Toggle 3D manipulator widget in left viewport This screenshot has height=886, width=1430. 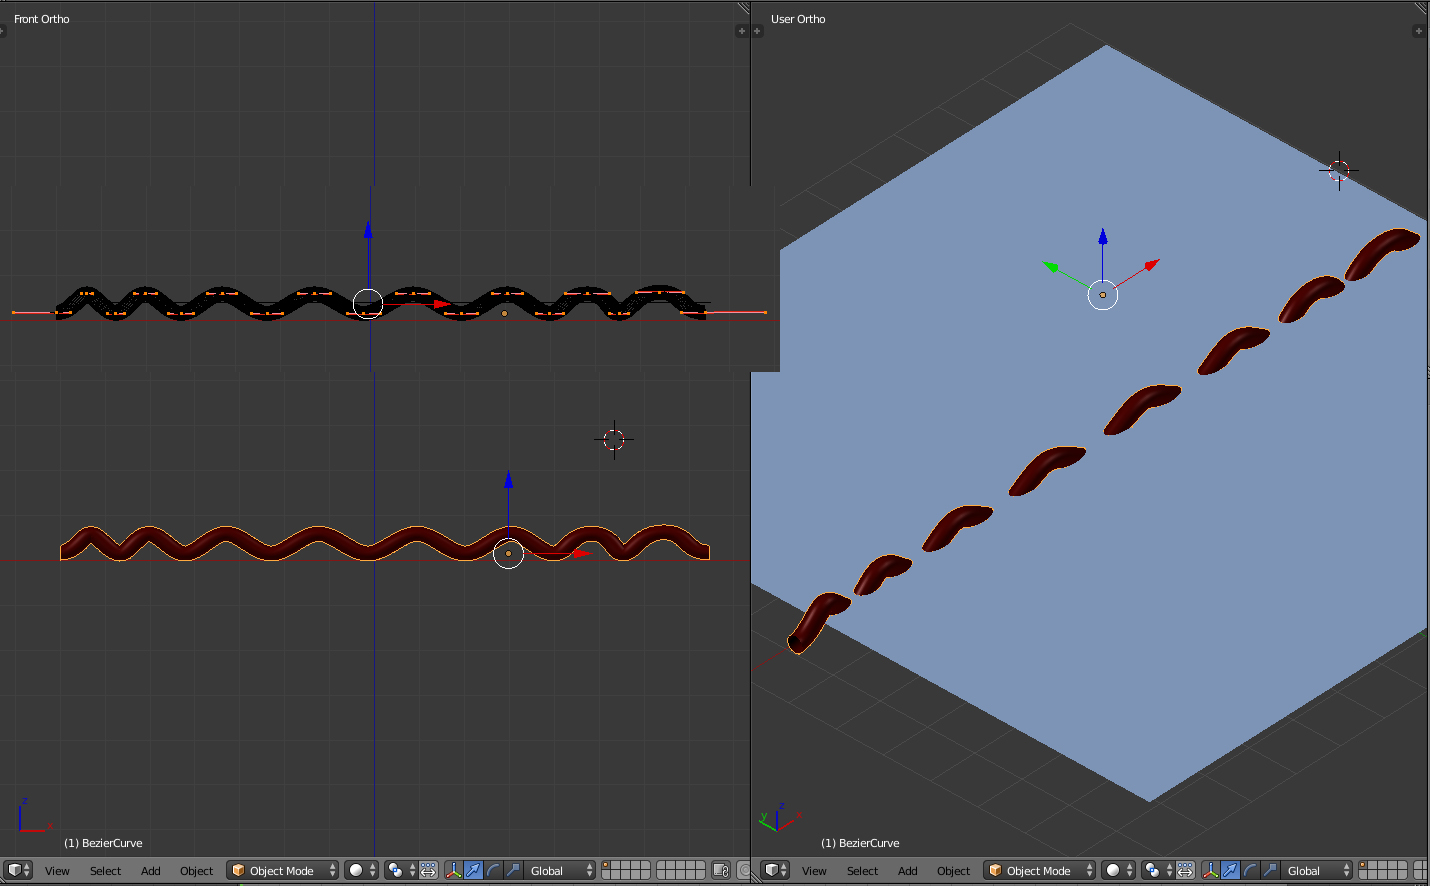(453, 870)
